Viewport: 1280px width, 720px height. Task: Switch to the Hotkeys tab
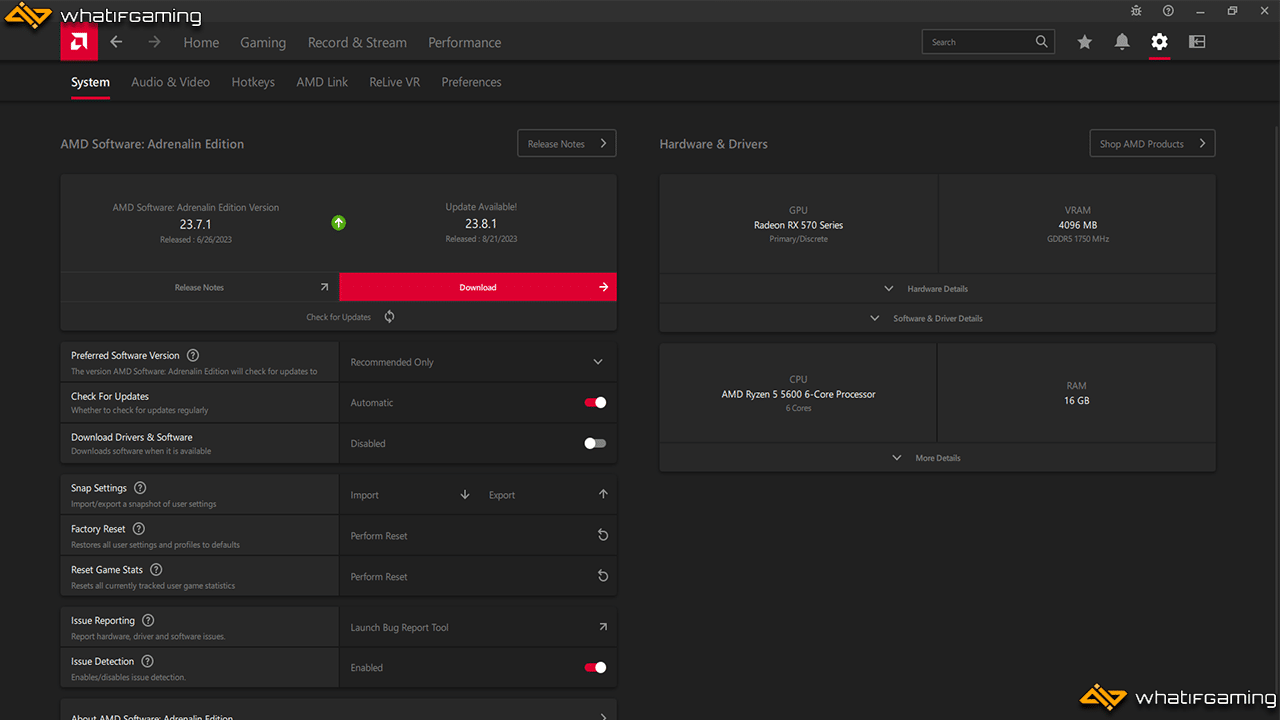pos(253,82)
